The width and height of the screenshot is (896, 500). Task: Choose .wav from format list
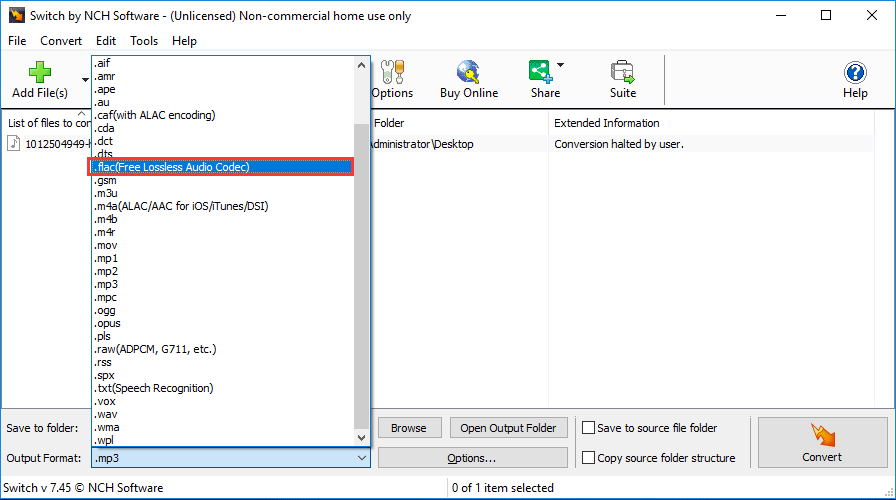(223, 414)
